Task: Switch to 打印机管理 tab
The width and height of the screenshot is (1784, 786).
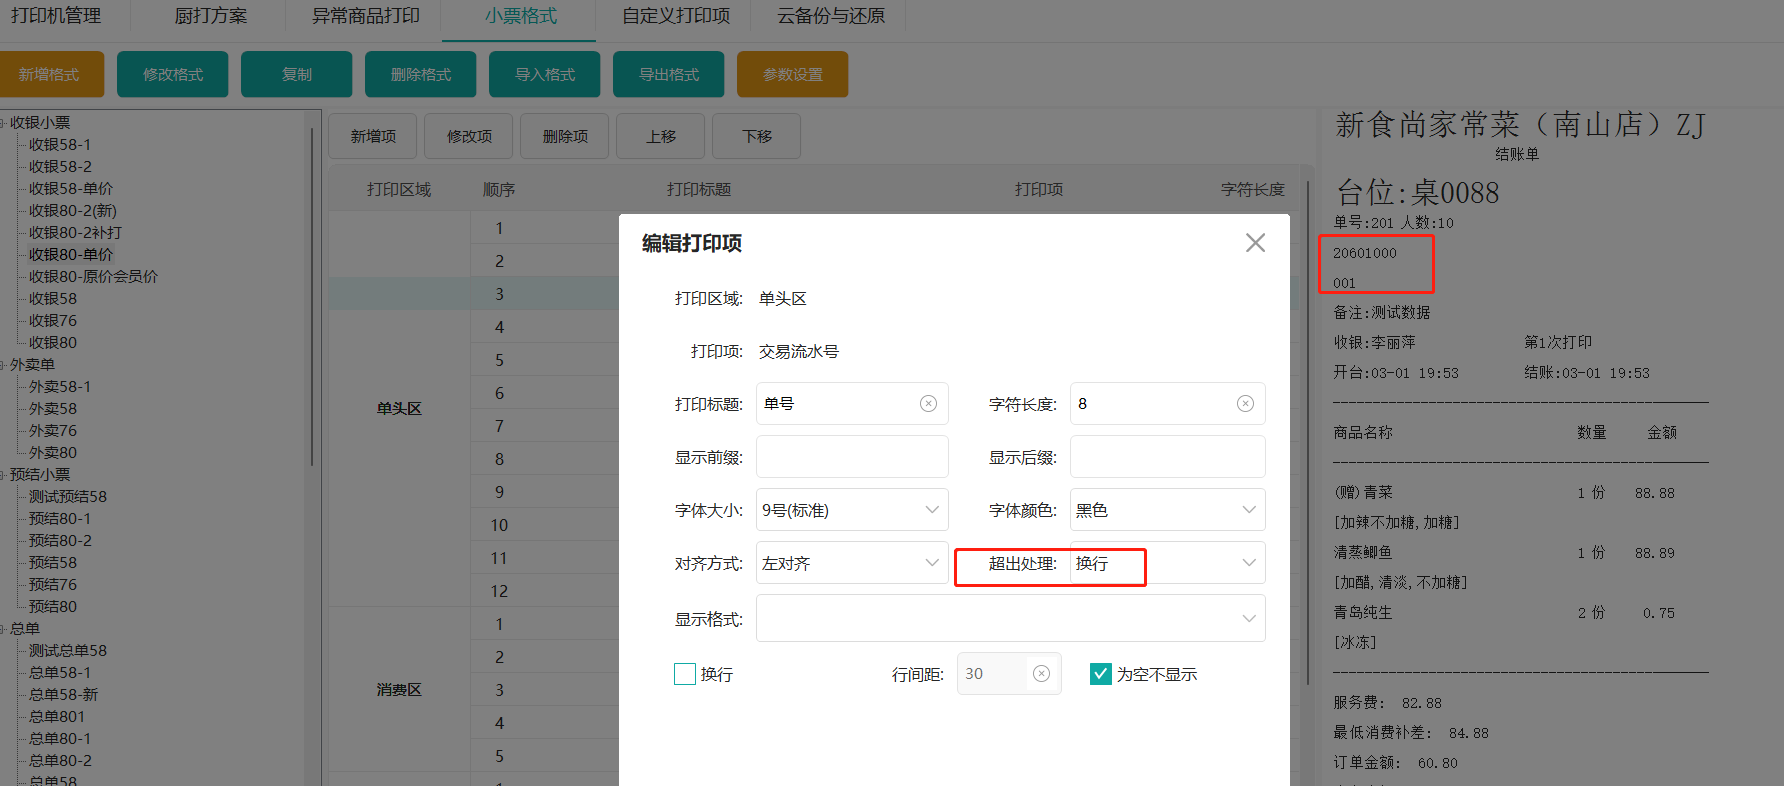Action: point(56,16)
